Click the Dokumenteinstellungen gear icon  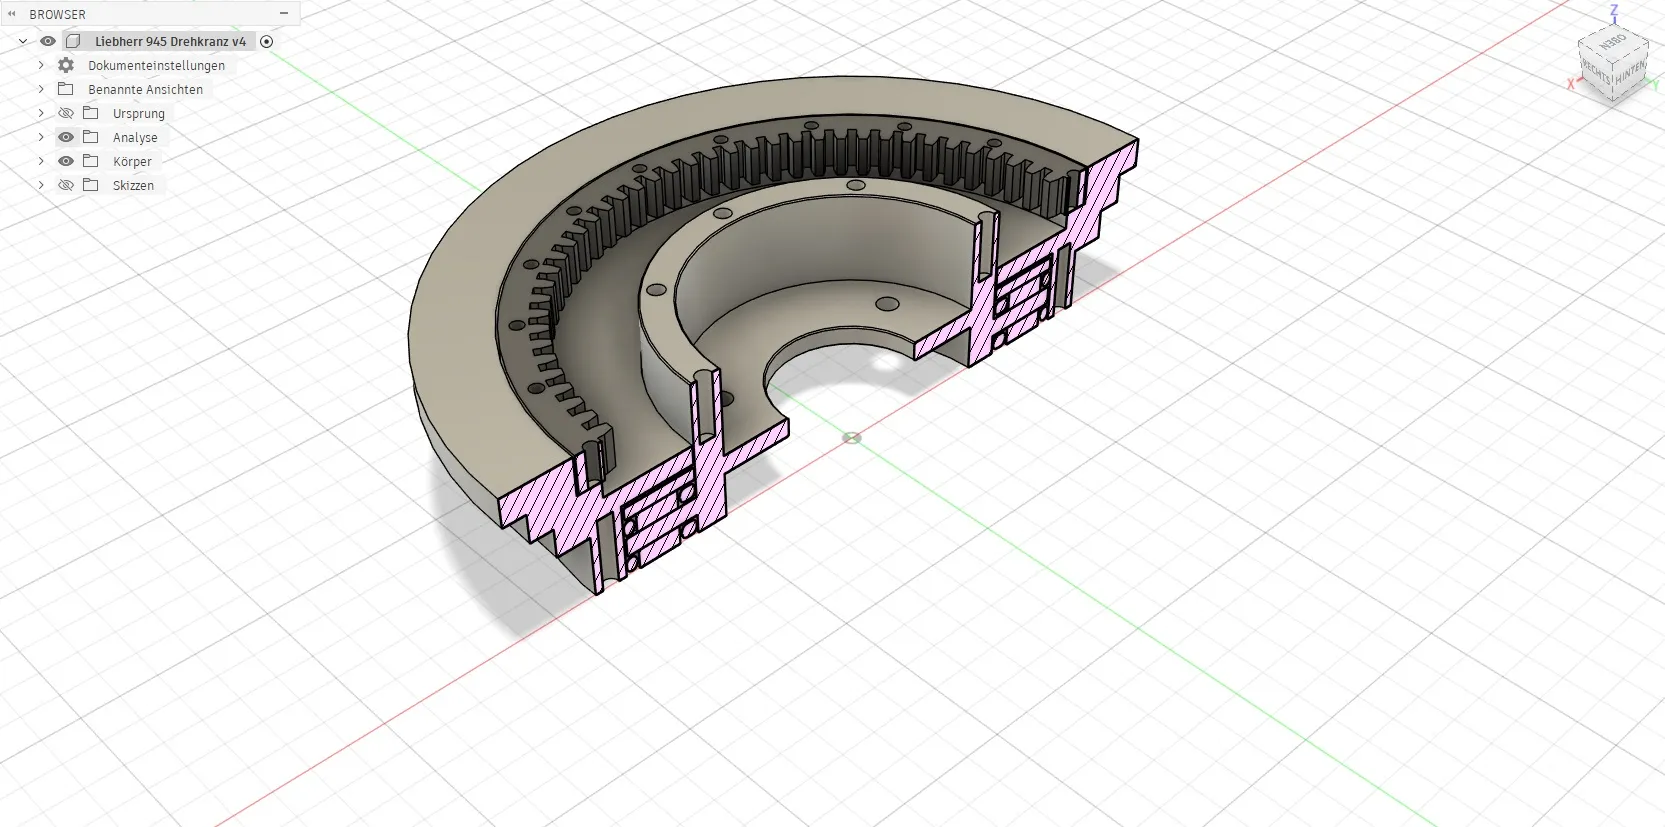66,65
